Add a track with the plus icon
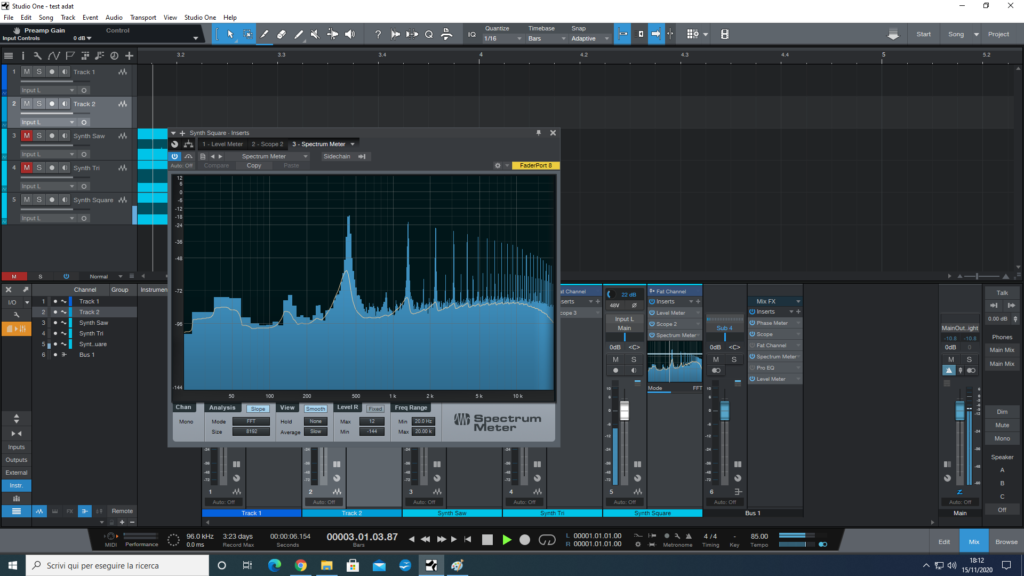The image size is (1024, 576). coord(129,56)
